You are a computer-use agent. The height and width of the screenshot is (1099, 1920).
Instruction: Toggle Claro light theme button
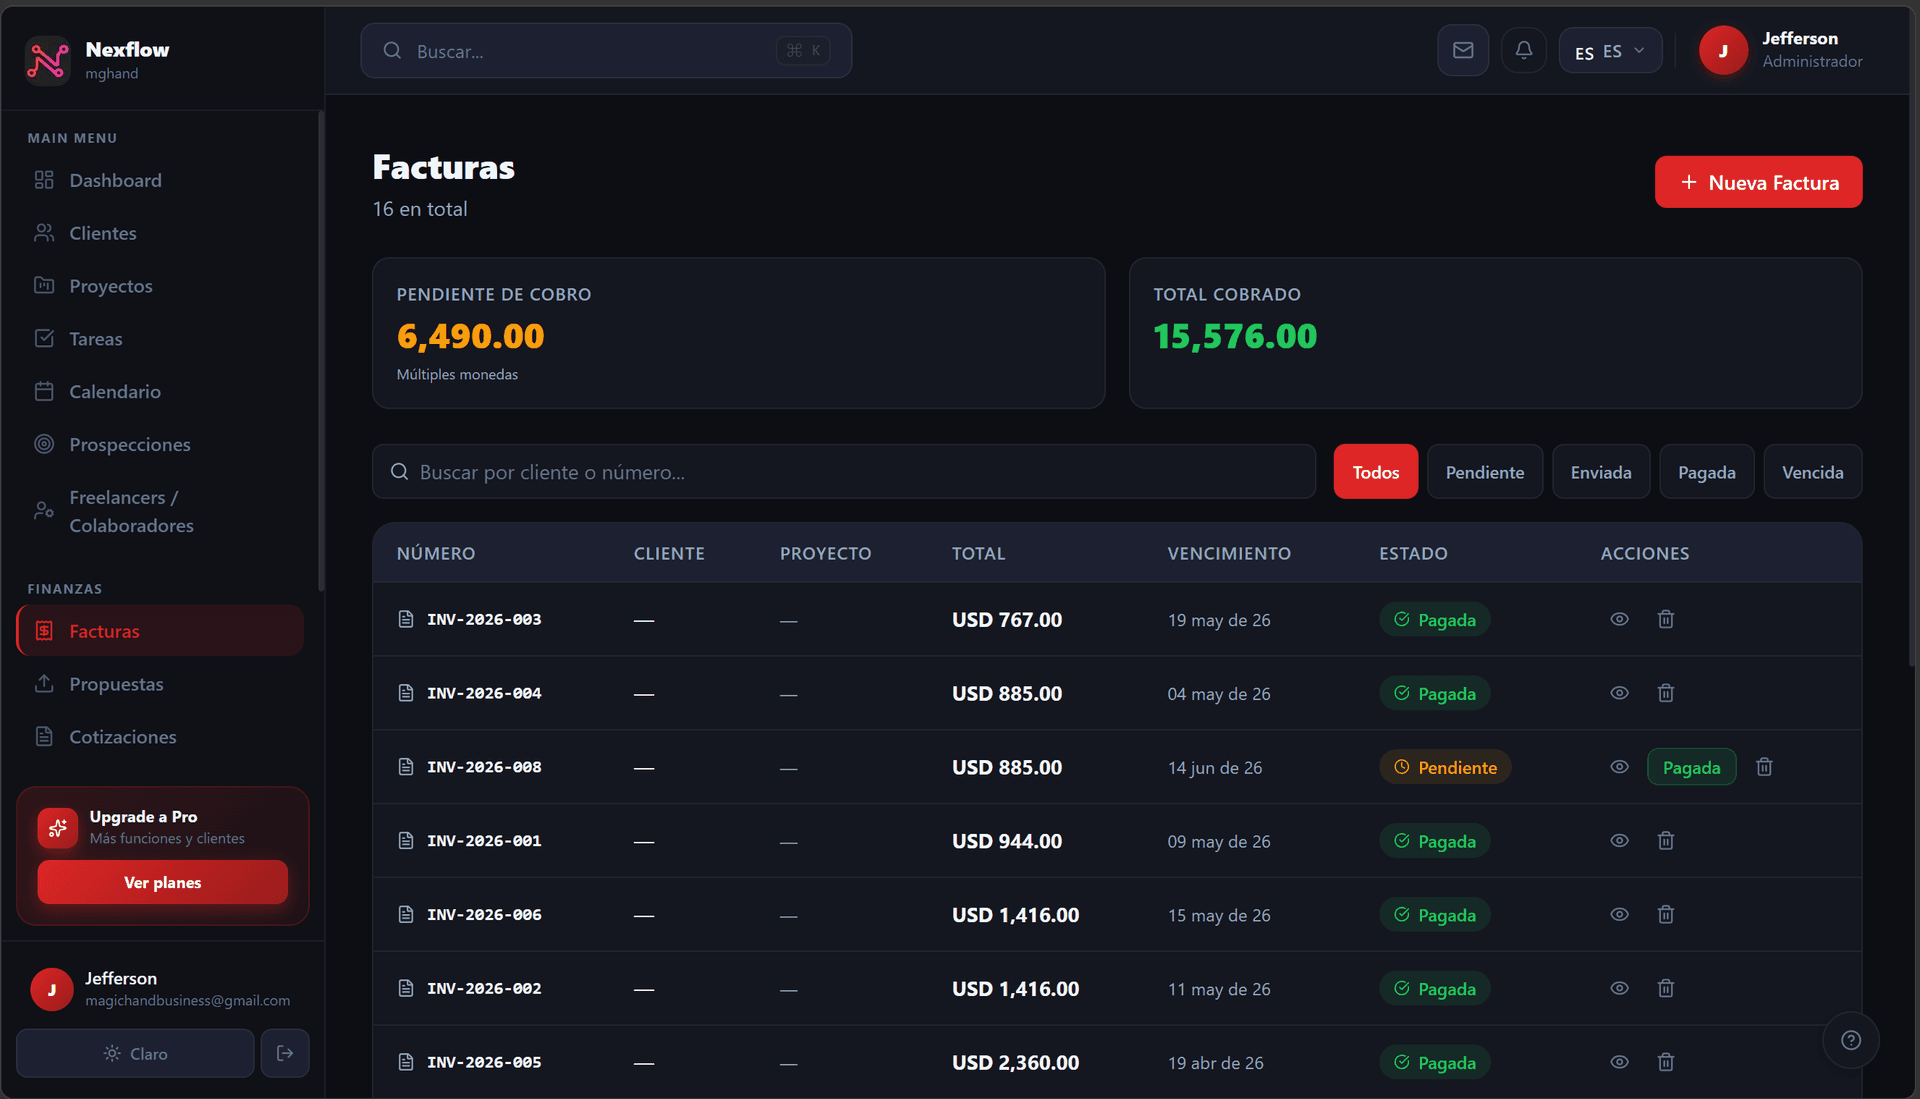135,1053
